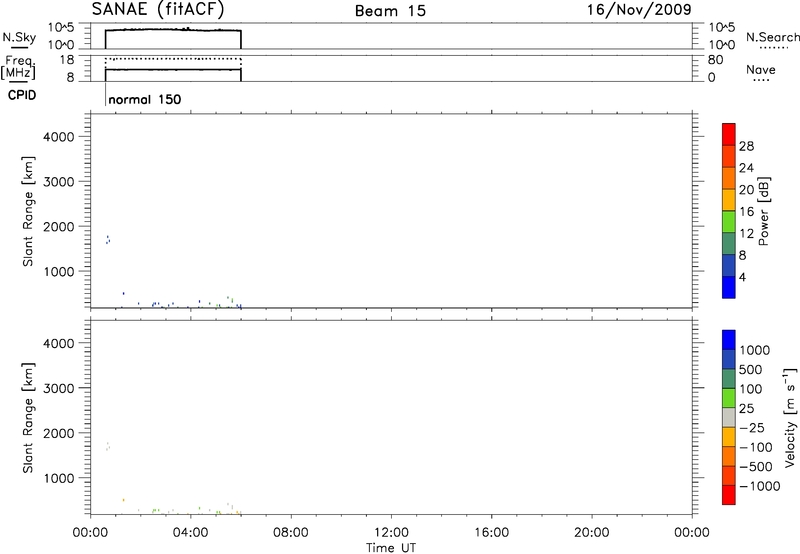This screenshot has height=554, width=800.
Task: Click the "Freq. [MHz]" axis label
Action: pos(19,67)
